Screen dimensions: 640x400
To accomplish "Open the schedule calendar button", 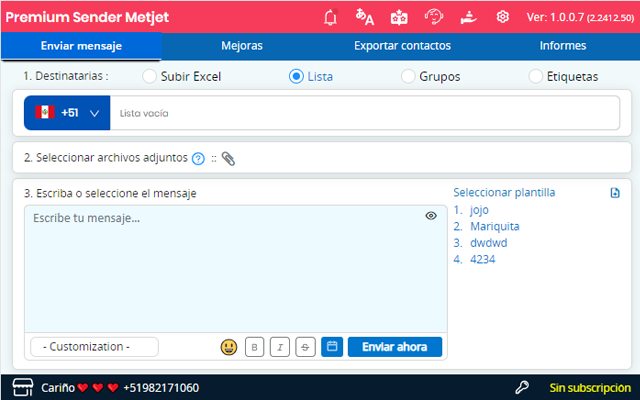I will pos(332,347).
